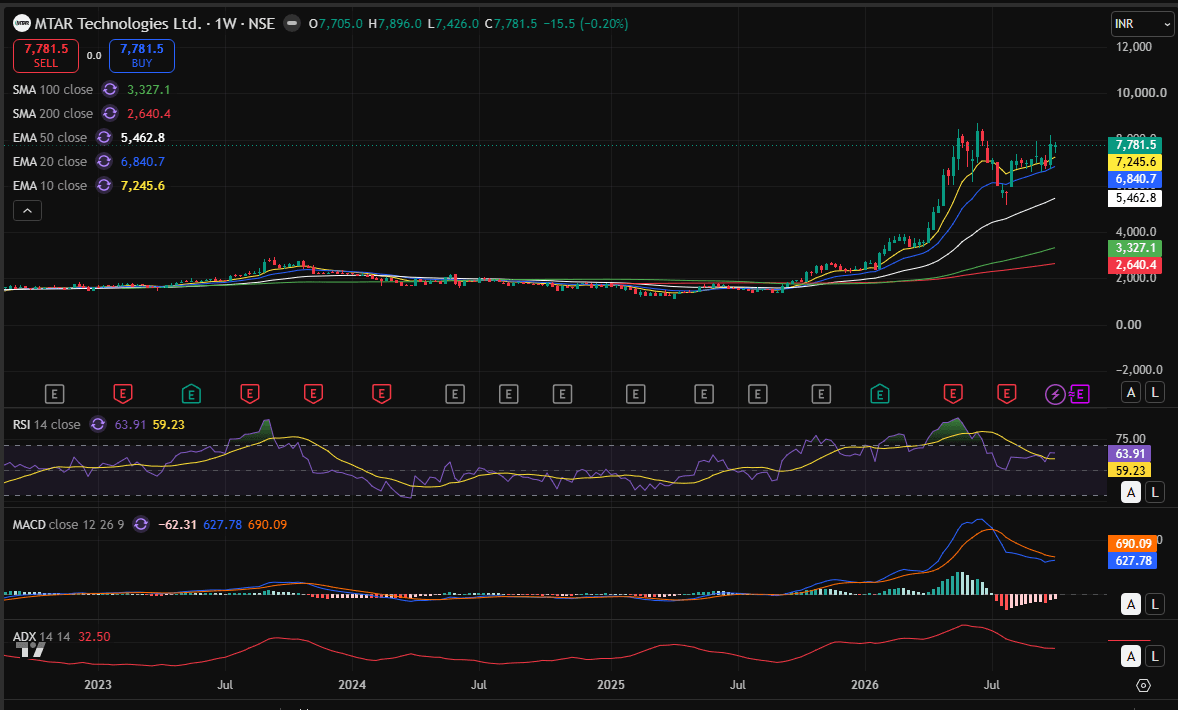
Task: Click the purple refresh icon beside EMA 20 close
Action: pos(104,162)
